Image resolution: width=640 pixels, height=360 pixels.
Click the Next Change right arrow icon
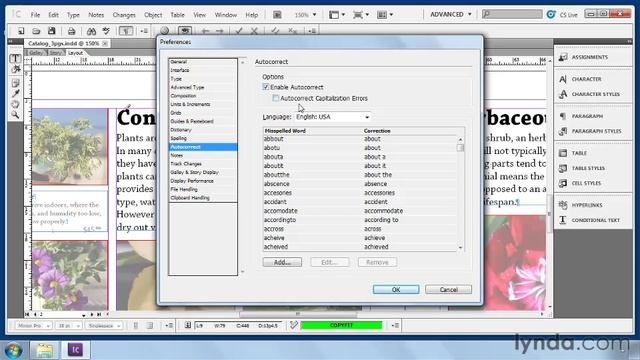(x=220, y=31)
